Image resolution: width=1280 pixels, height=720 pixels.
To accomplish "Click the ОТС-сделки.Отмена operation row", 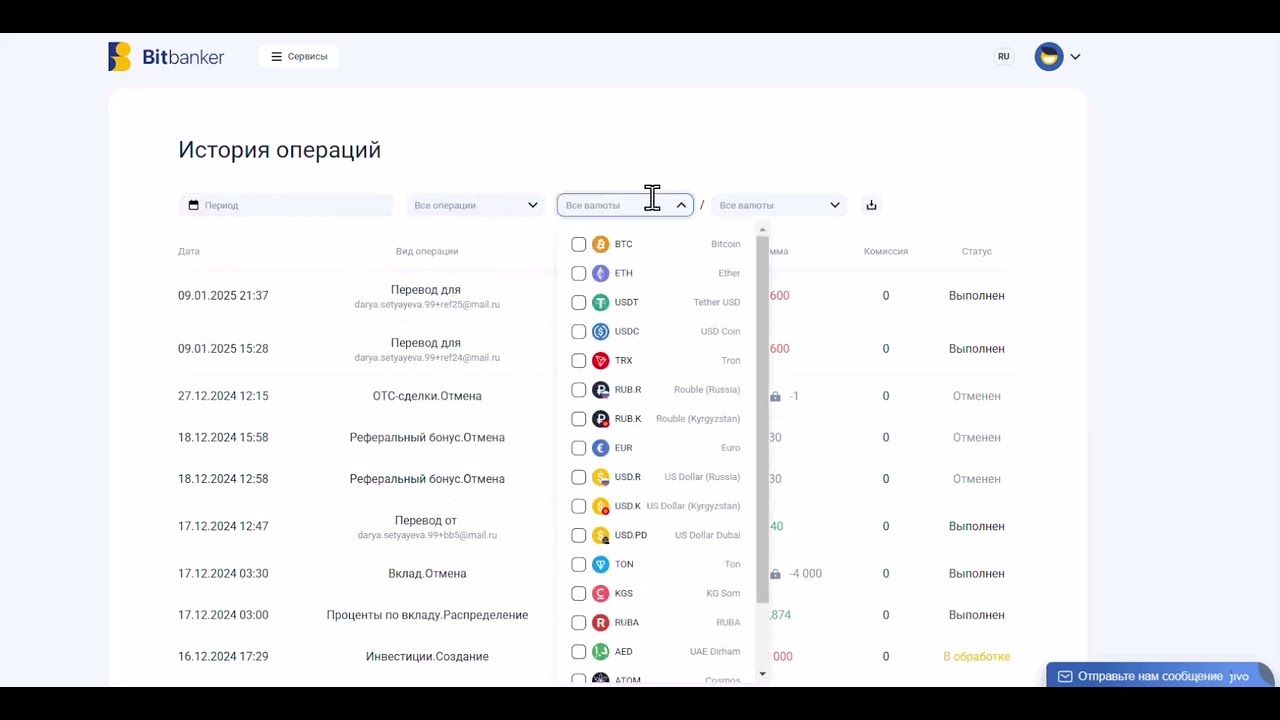I will (x=427, y=396).
